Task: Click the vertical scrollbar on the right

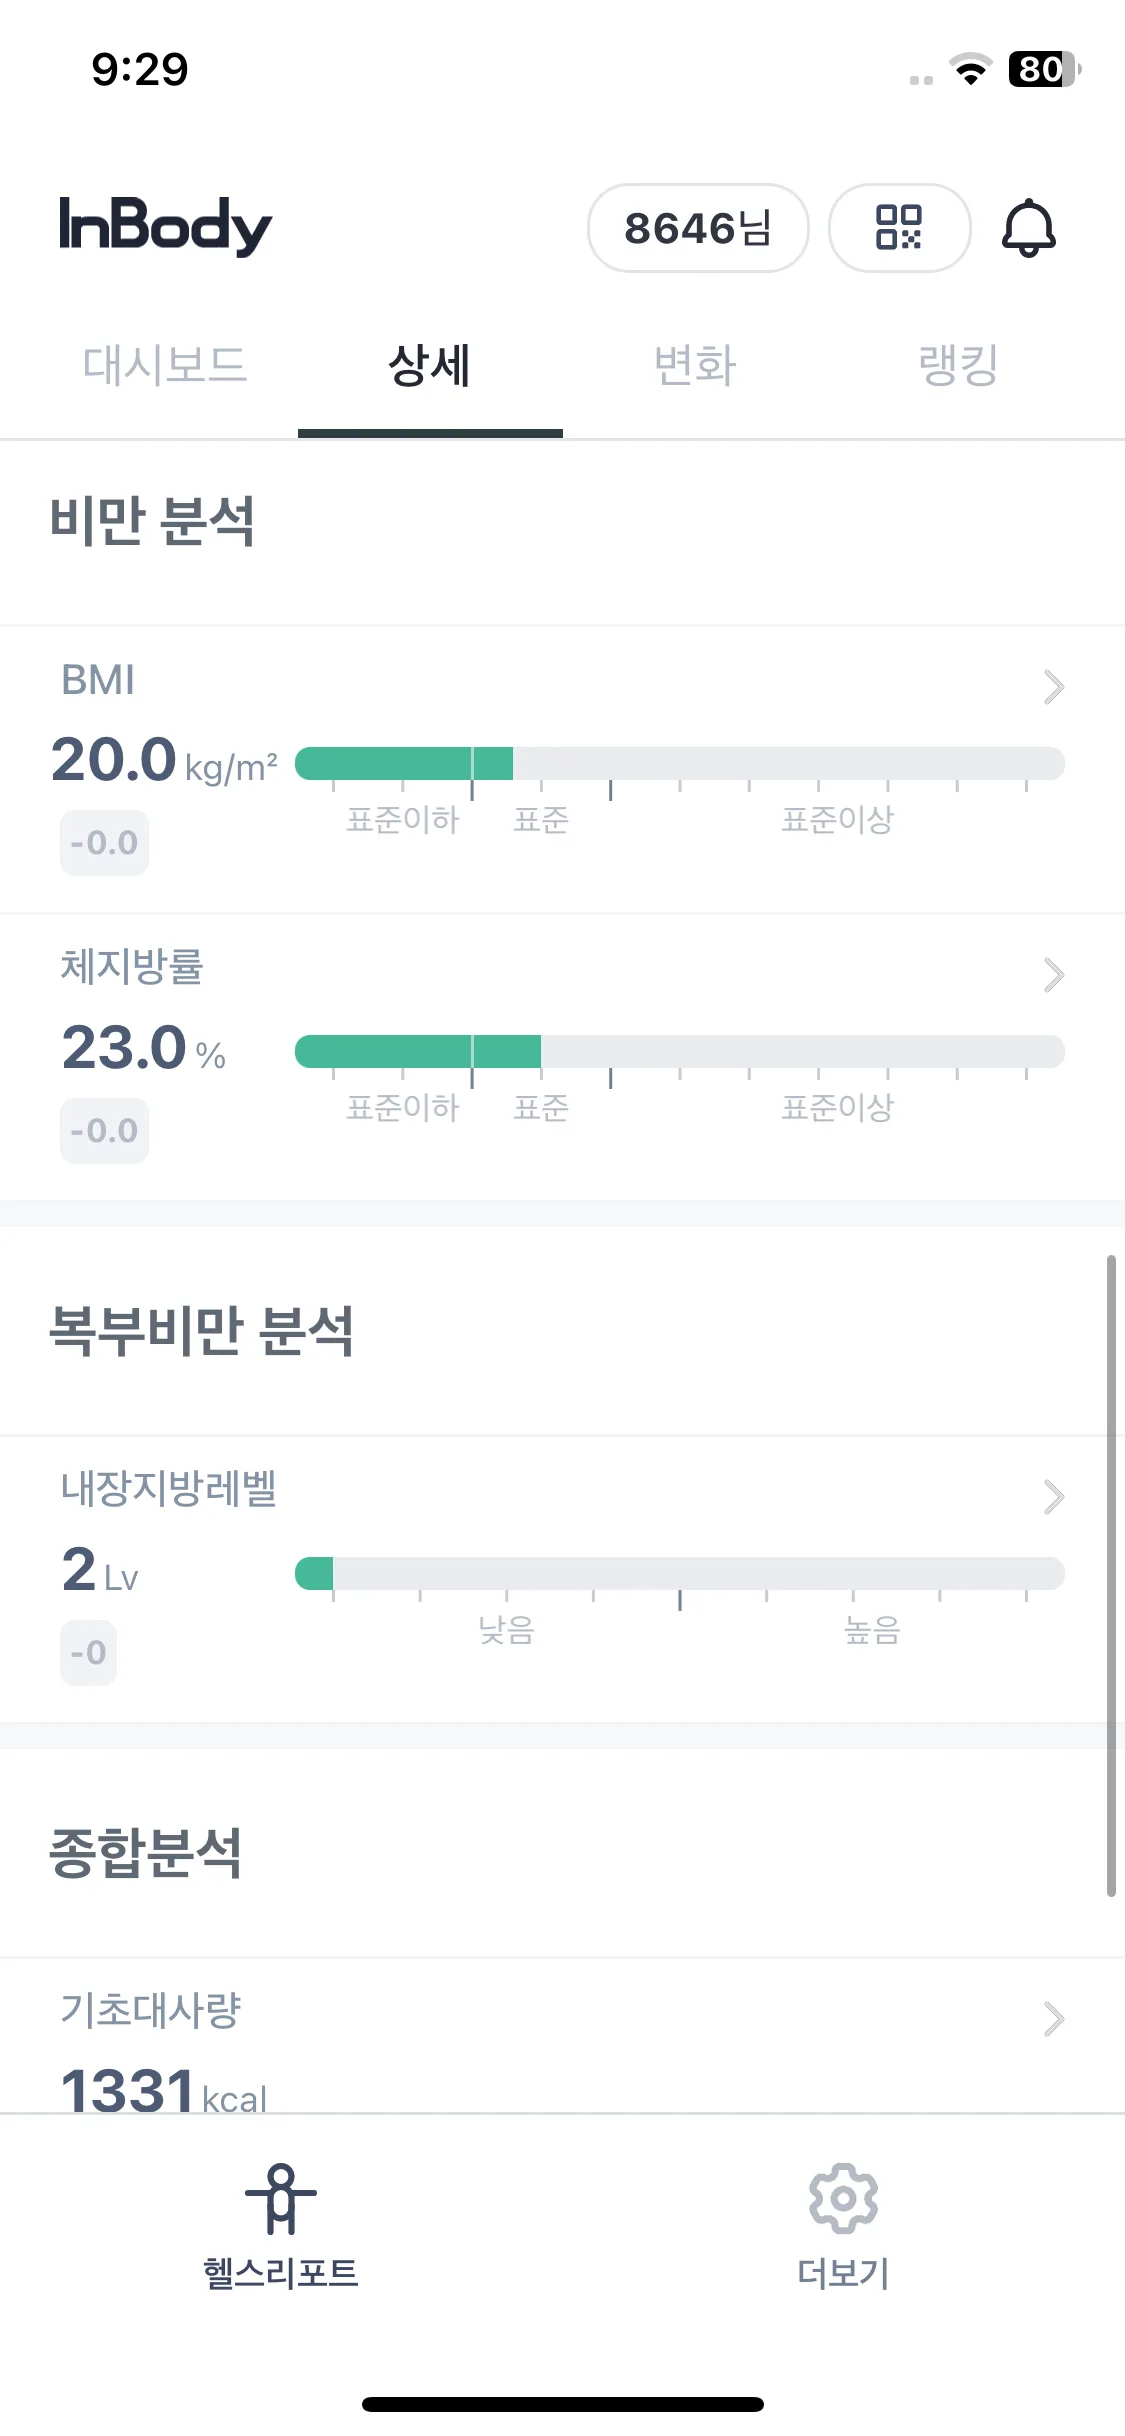Action: 1110,1576
